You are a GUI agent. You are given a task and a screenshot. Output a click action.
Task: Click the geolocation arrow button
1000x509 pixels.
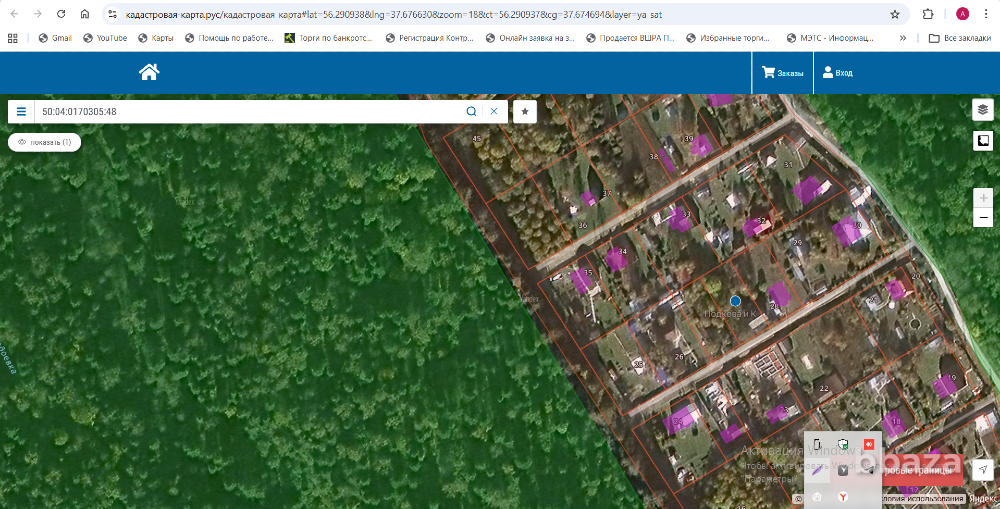coord(983,469)
